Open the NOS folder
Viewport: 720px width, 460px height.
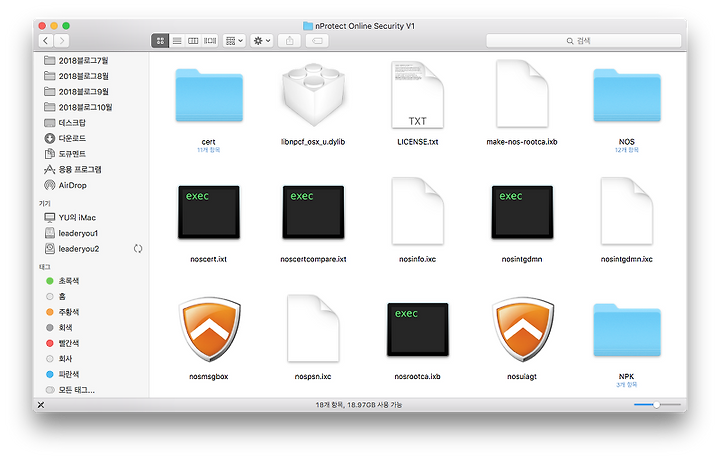point(627,95)
